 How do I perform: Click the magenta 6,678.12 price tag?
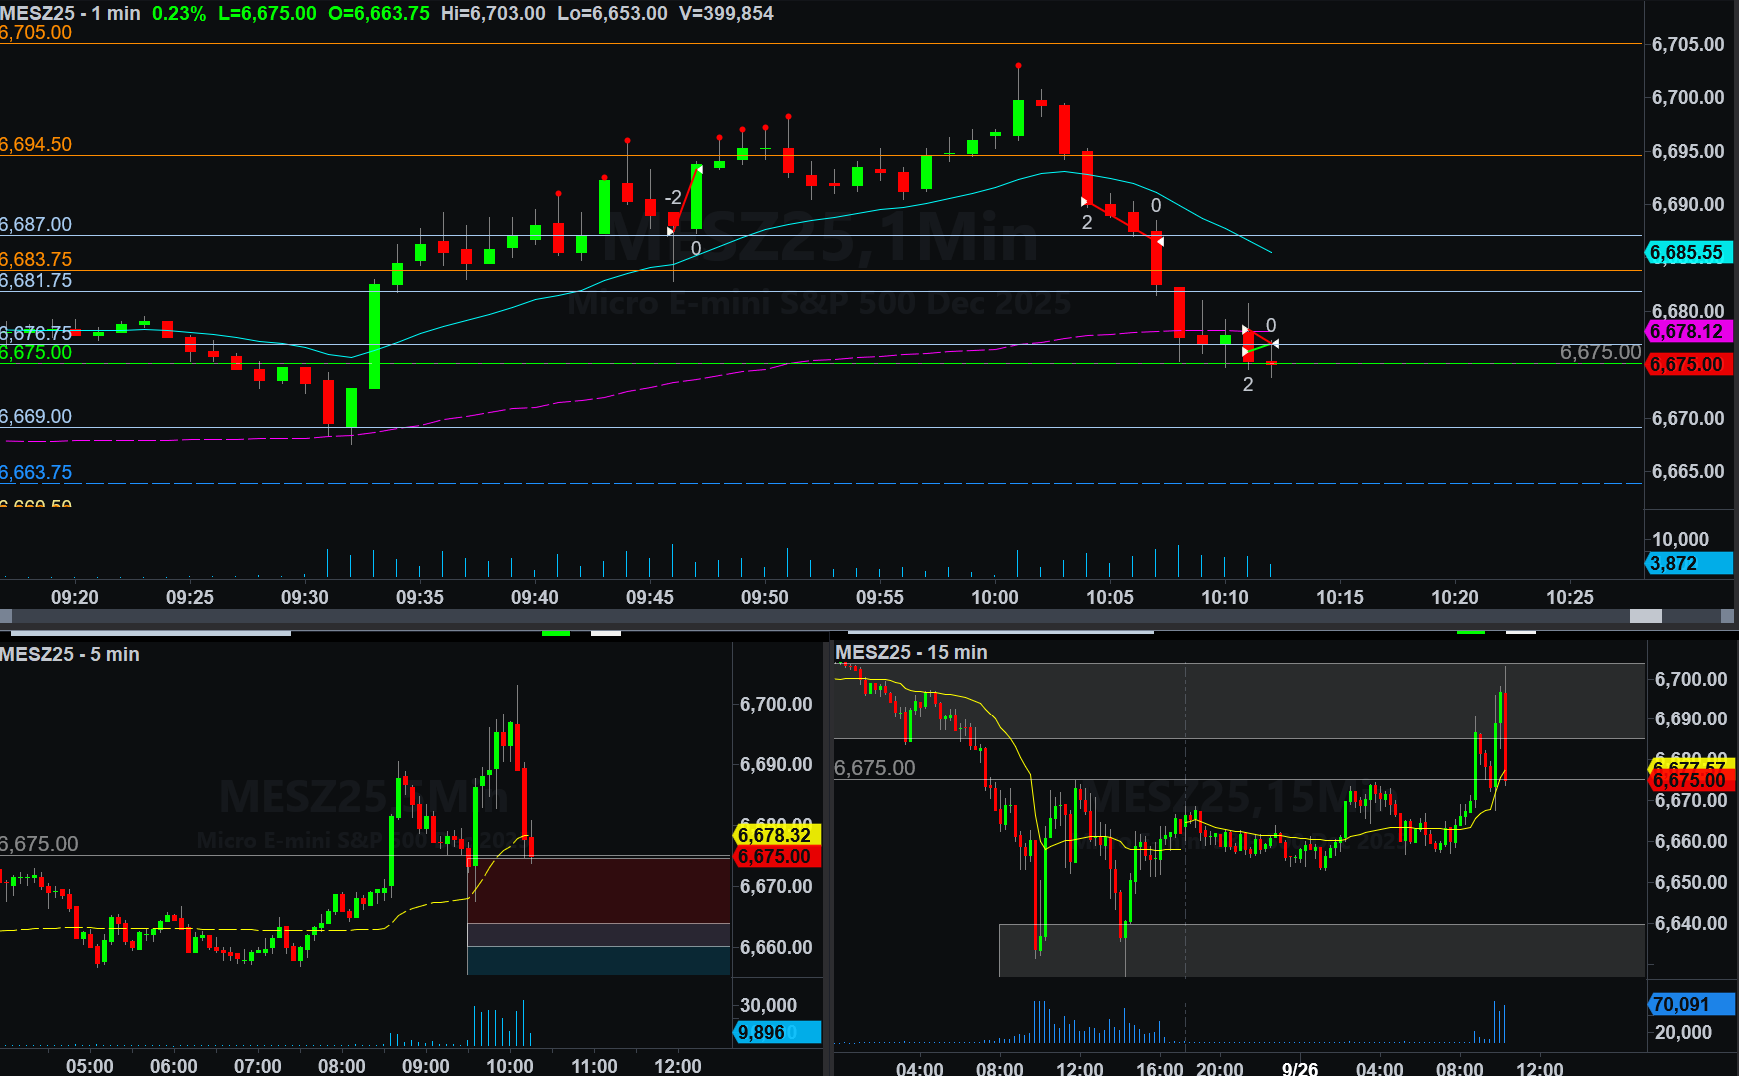1688,331
